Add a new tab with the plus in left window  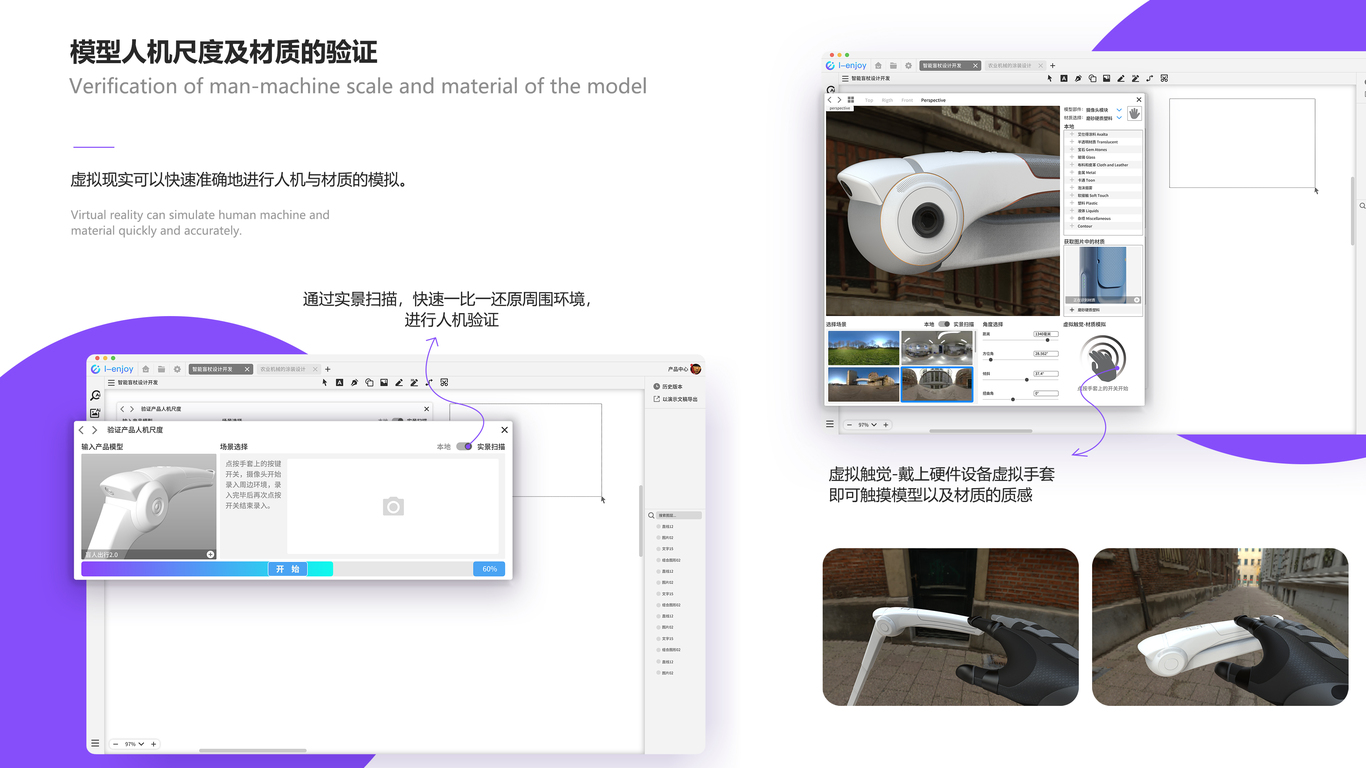point(327,369)
